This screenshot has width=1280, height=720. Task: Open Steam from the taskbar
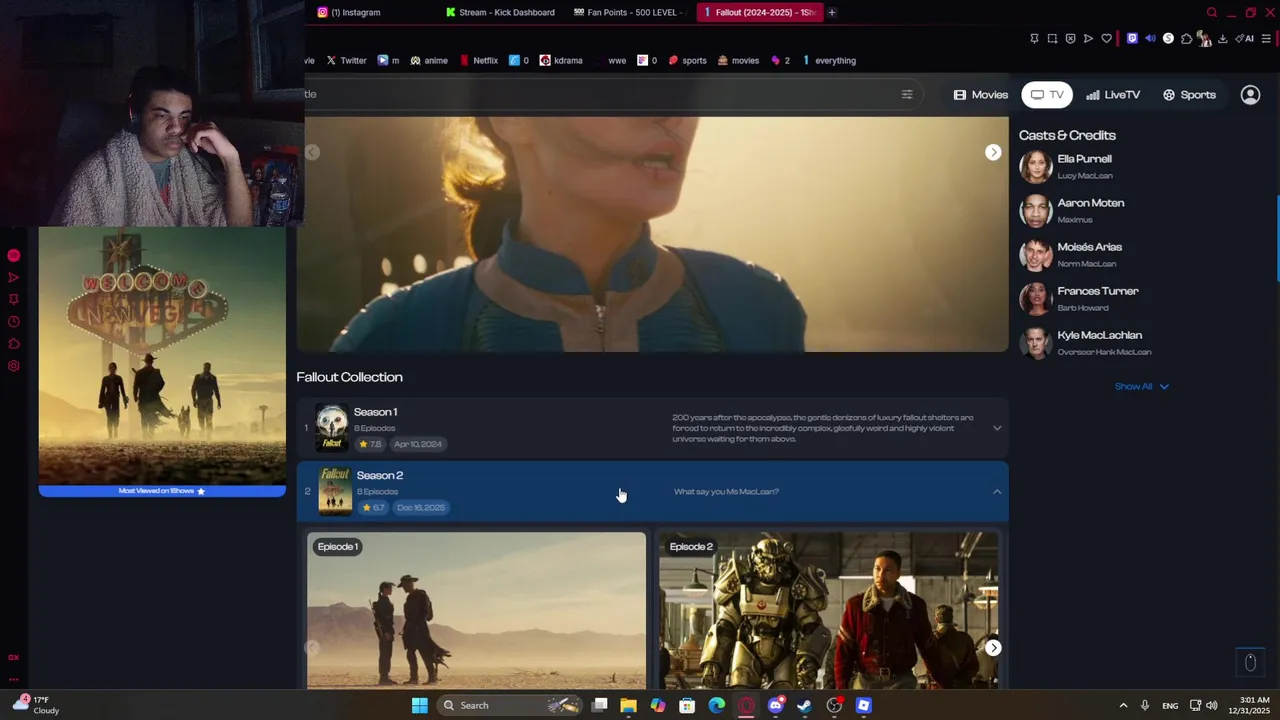click(x=805, y=706)
